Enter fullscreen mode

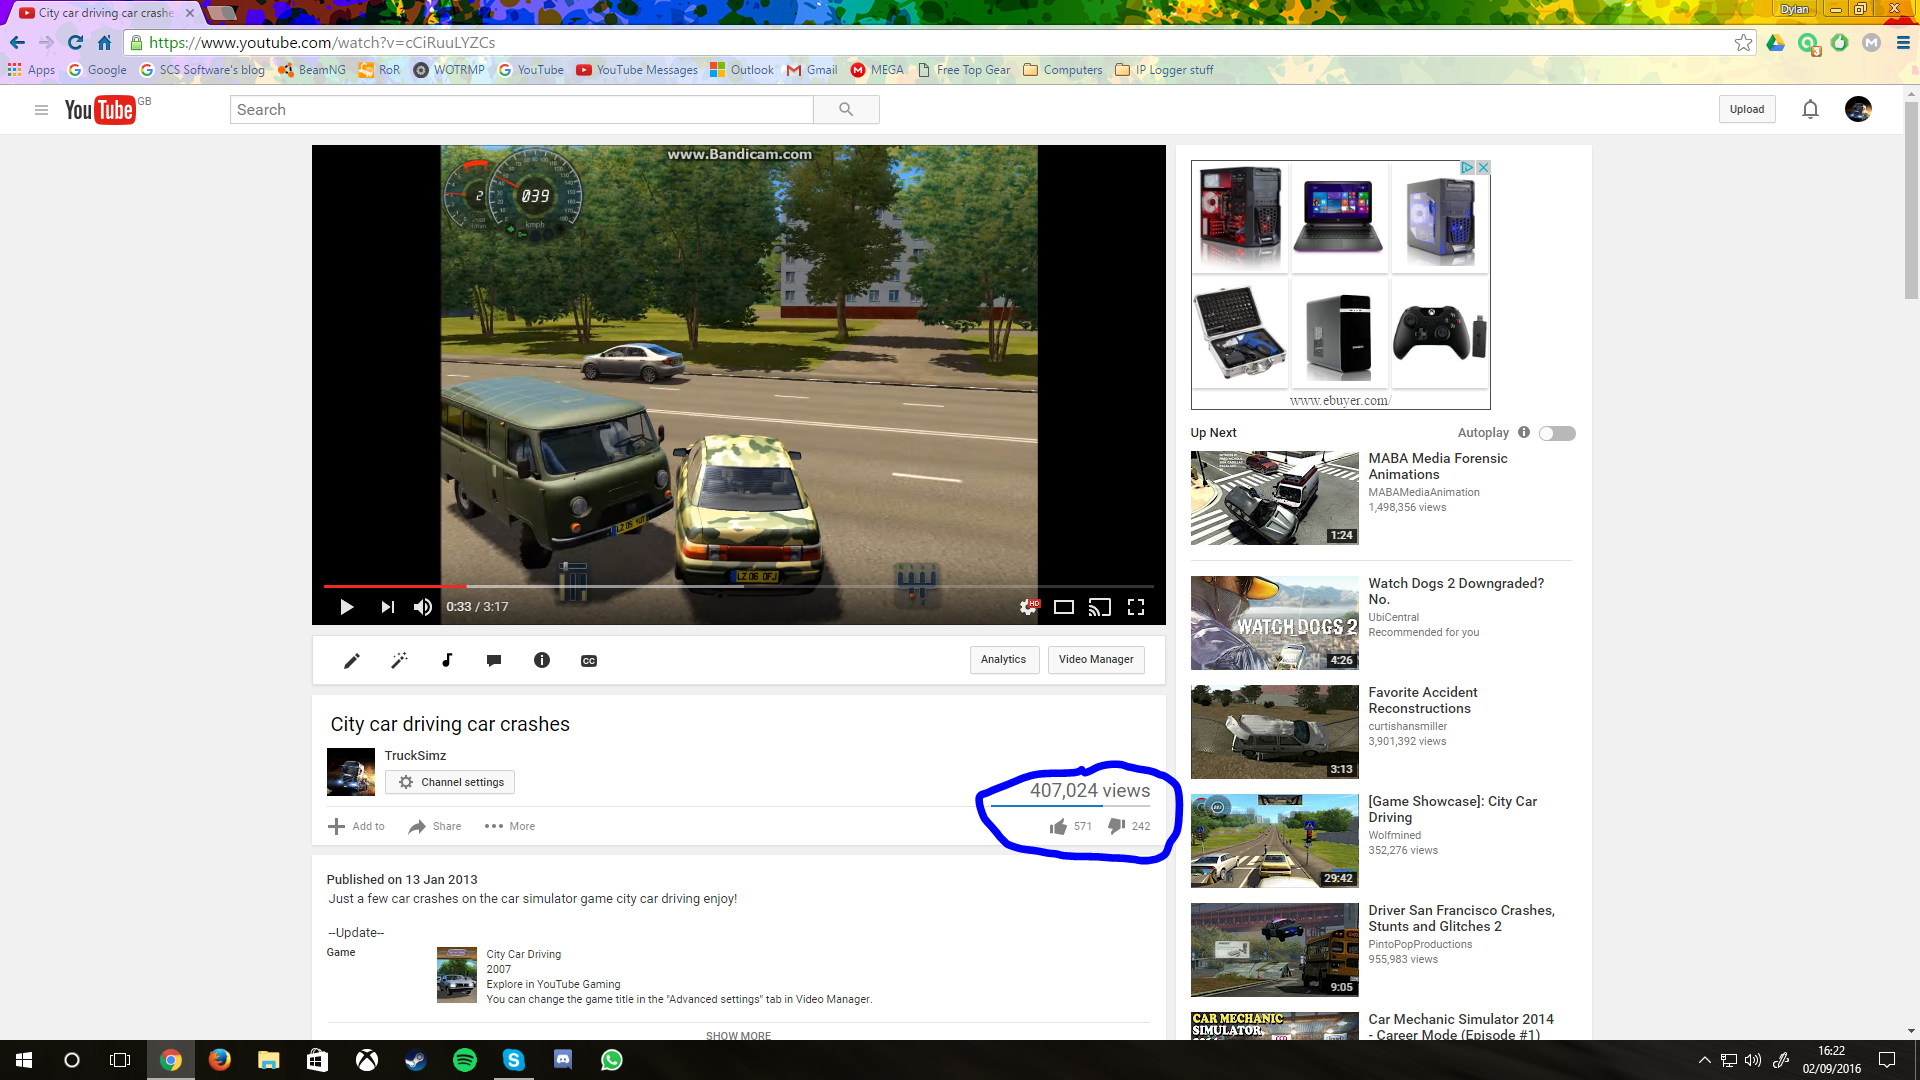1136,607
